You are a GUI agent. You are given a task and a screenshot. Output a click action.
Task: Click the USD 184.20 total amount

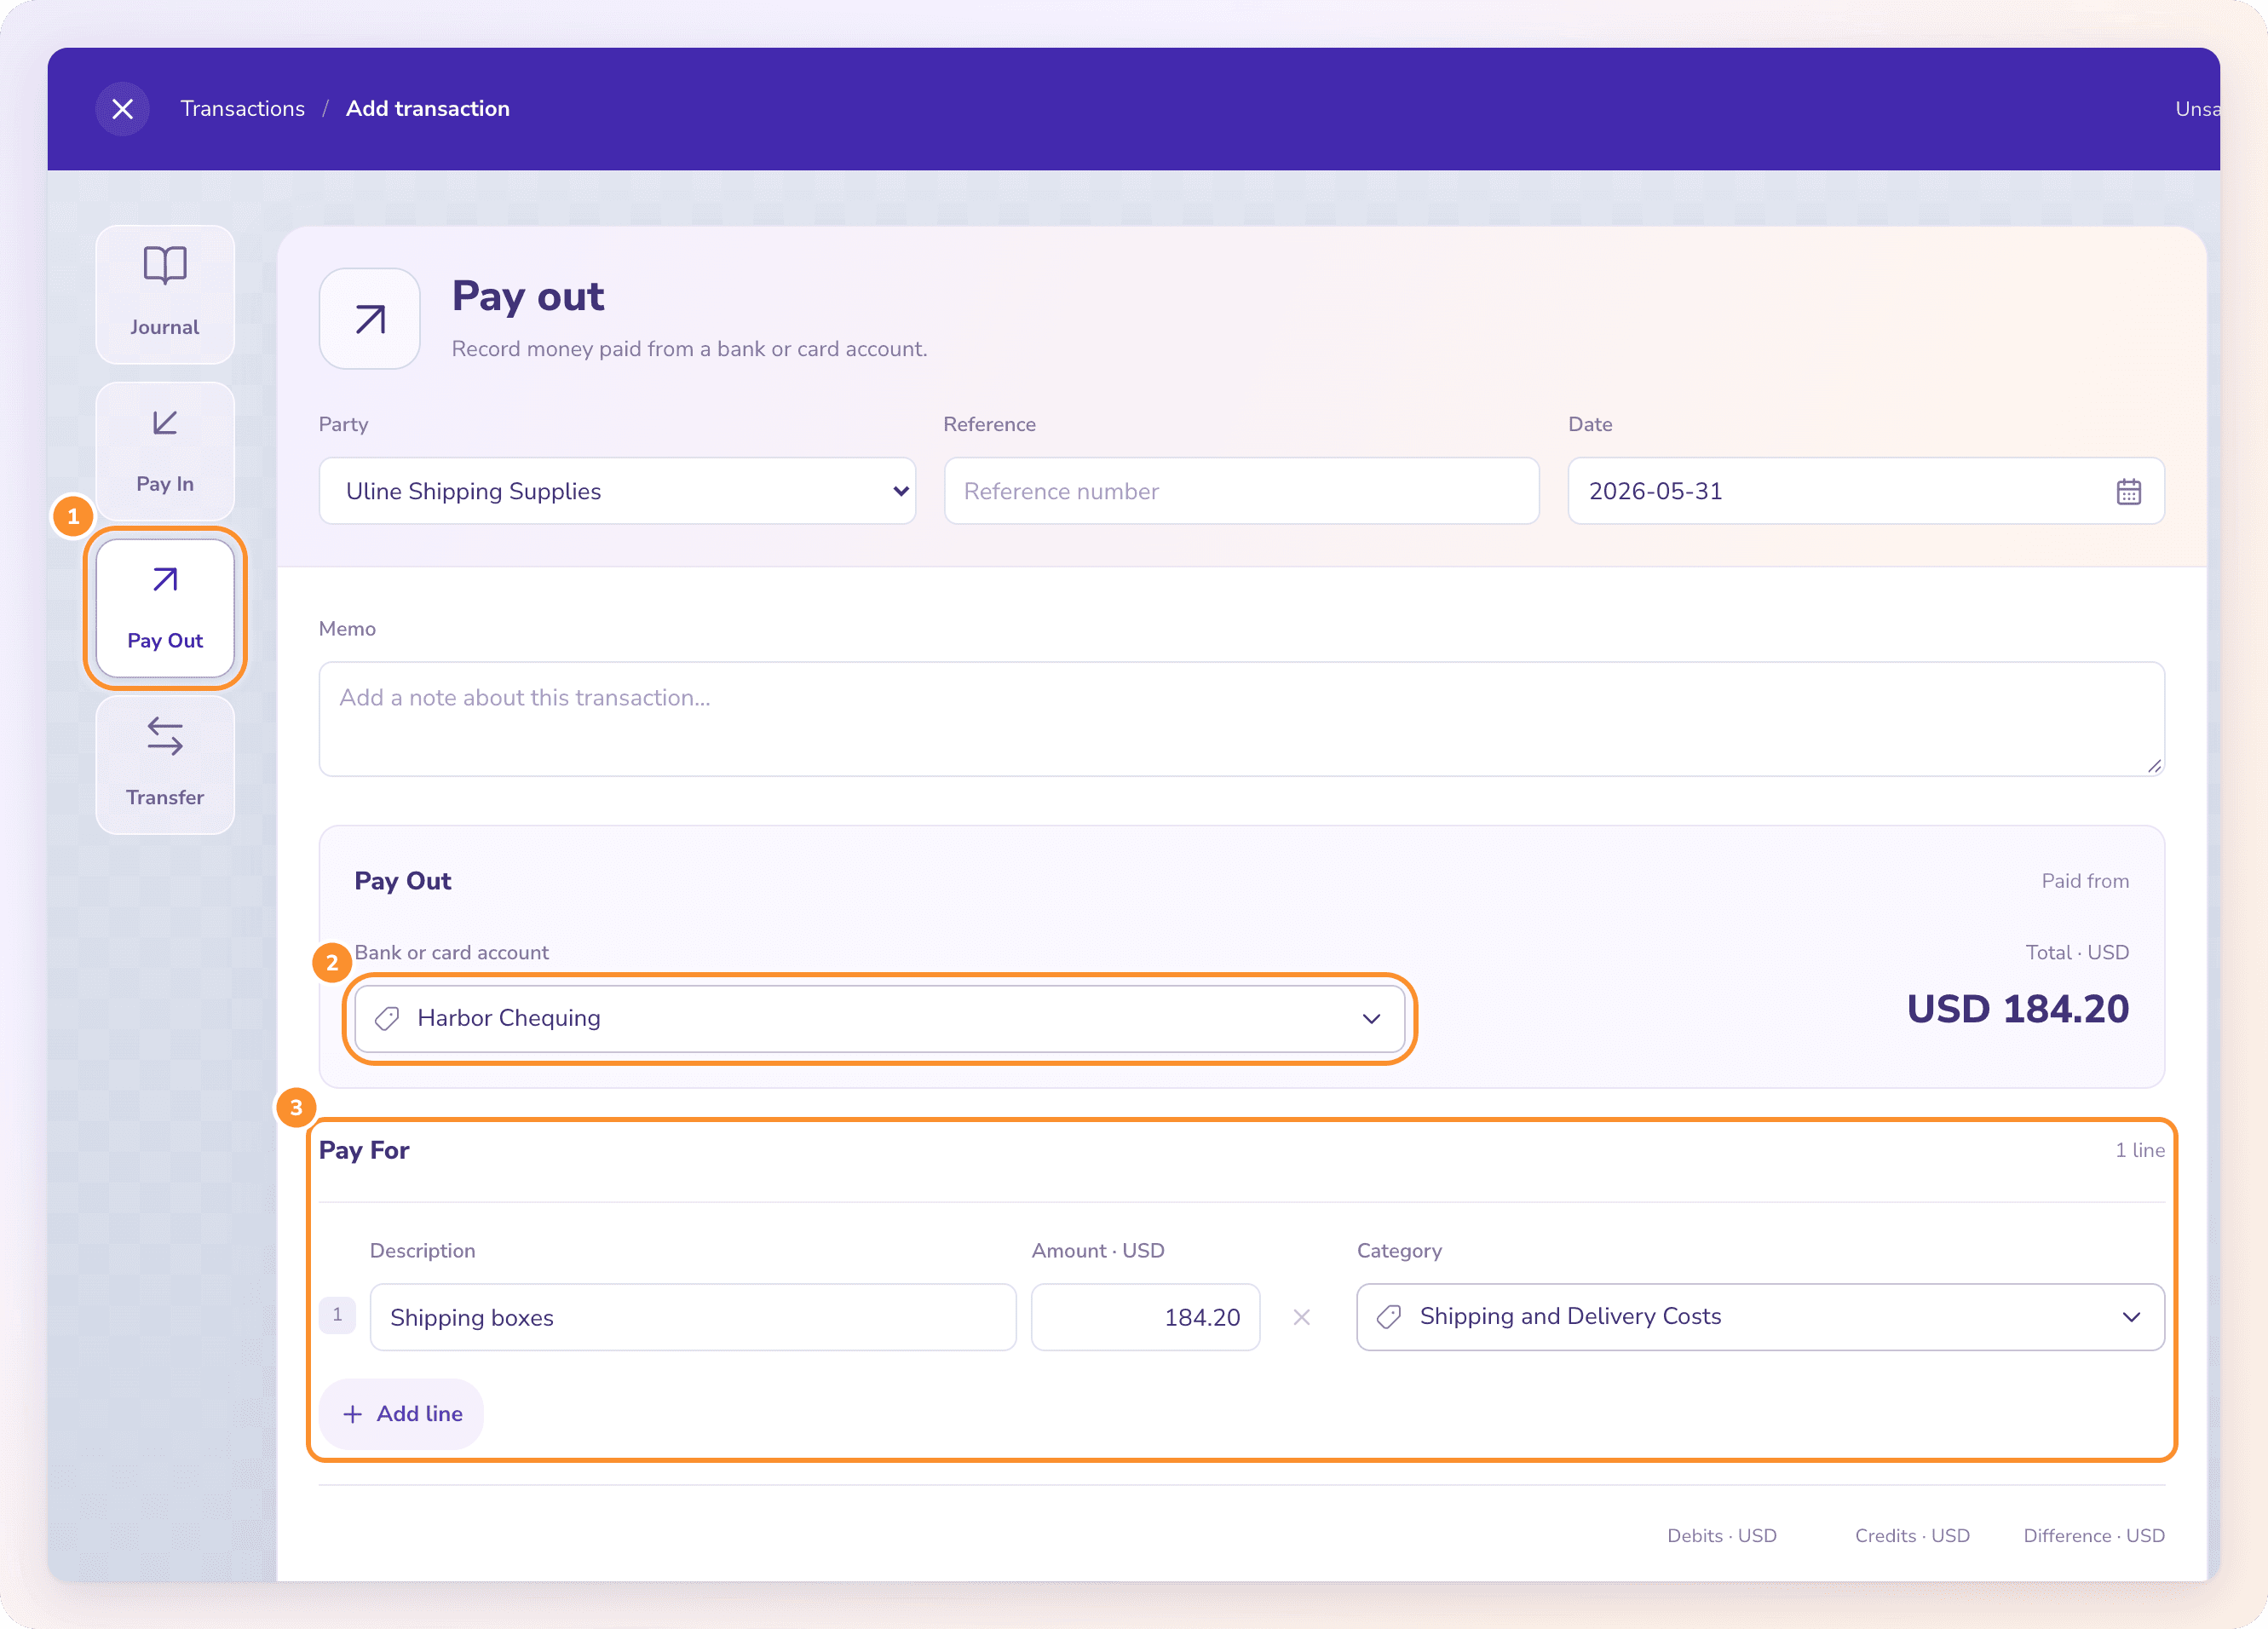(x=2017, y=1009)
